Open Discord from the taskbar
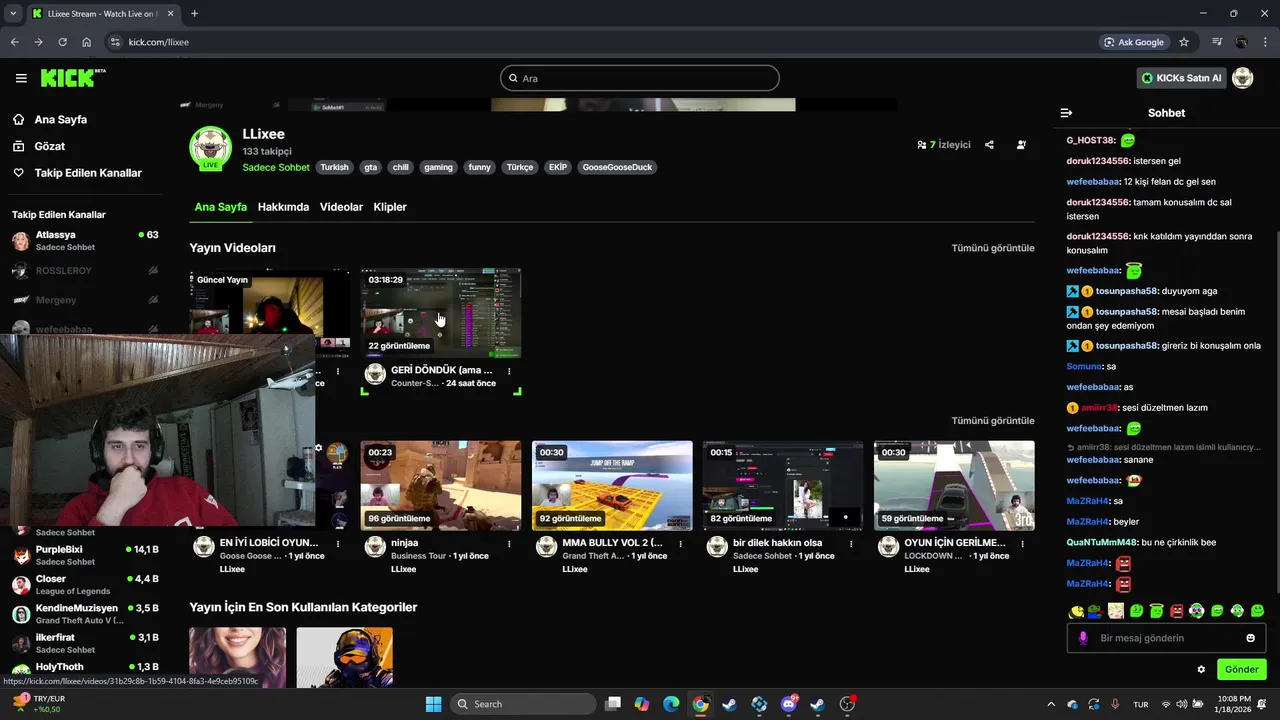Image resolution: width=1280 pixels, height=720 pixels. tap(789, 704)
